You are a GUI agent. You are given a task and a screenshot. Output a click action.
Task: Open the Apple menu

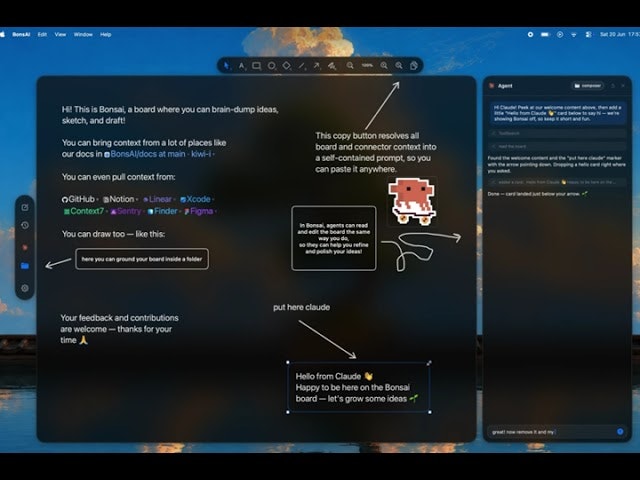pos(2,34)
